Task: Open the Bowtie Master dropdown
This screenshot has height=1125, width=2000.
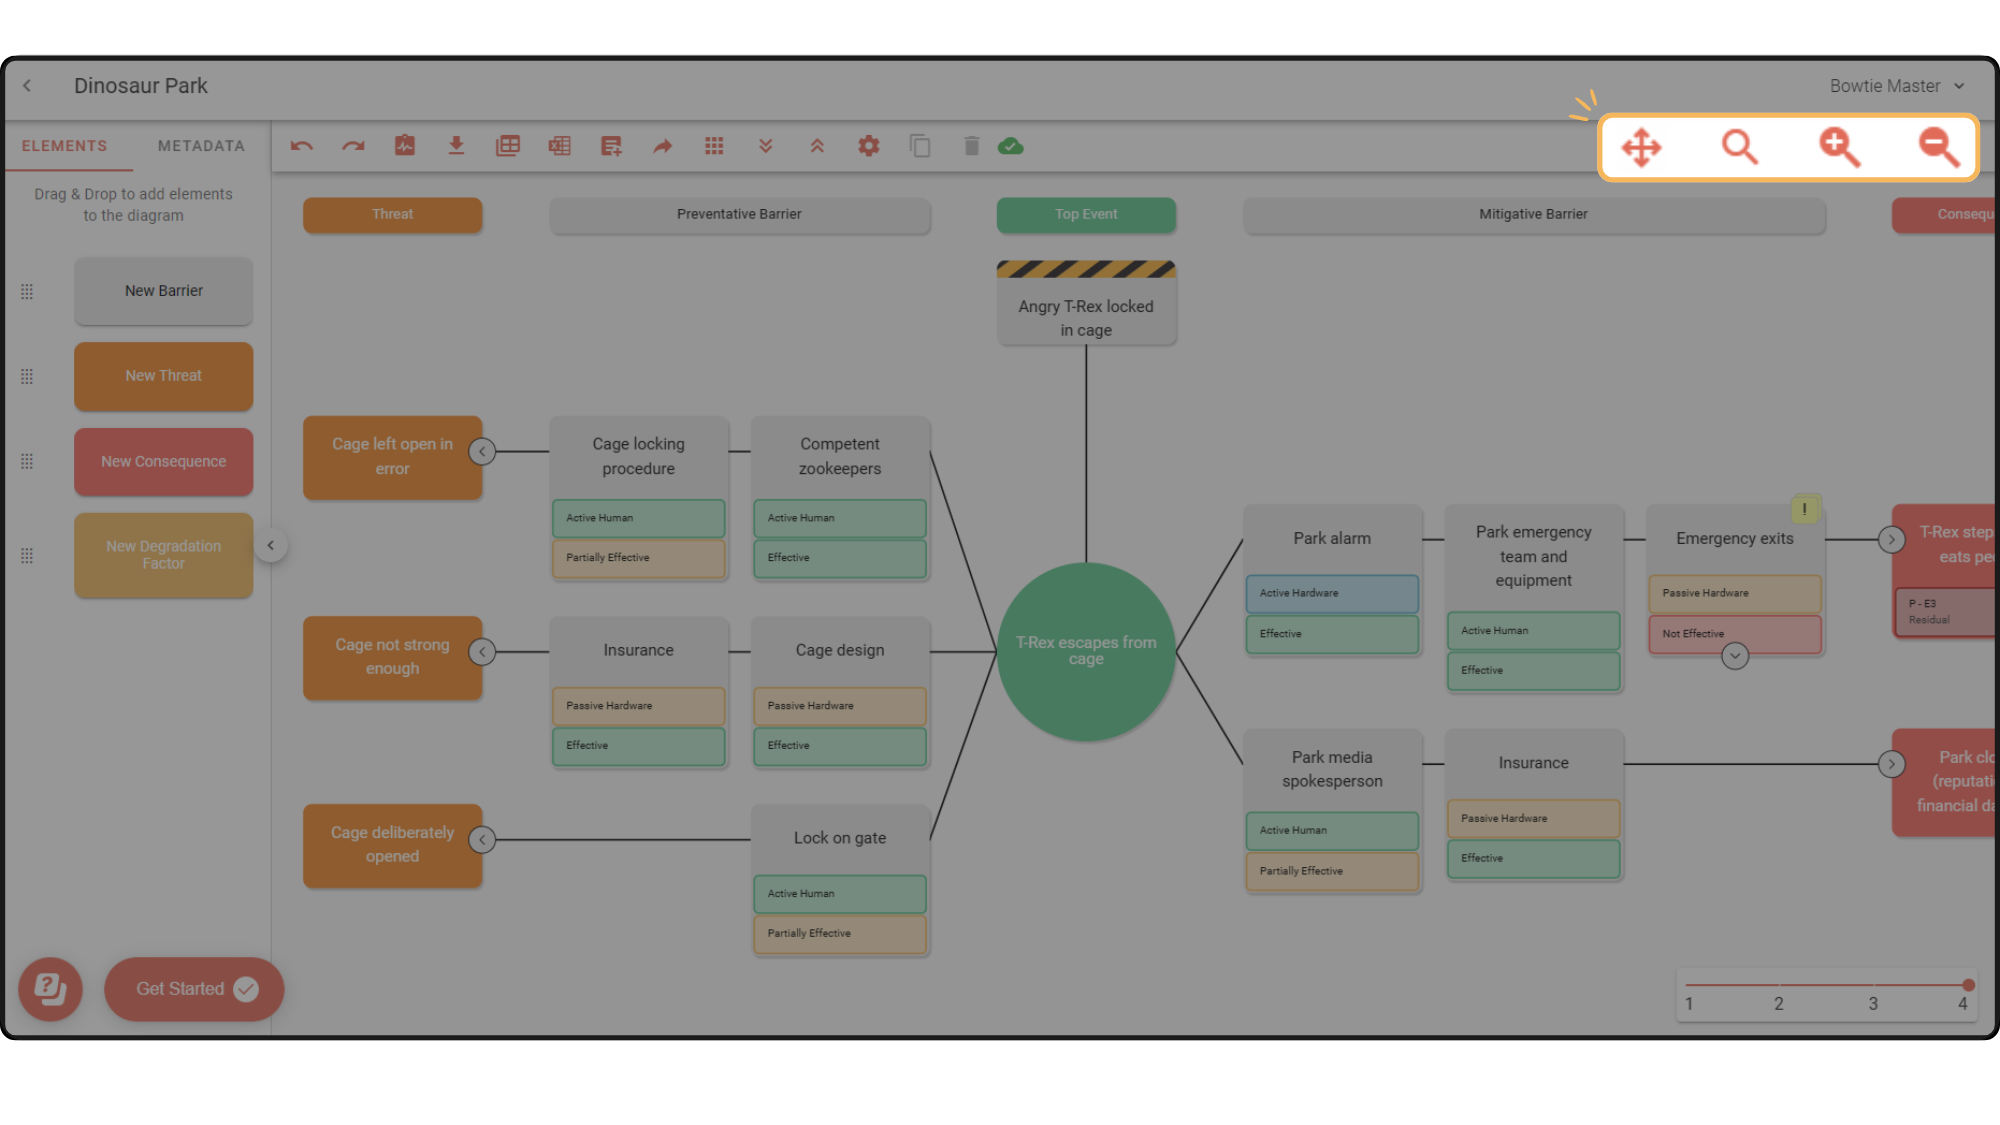Action: 1896,86
